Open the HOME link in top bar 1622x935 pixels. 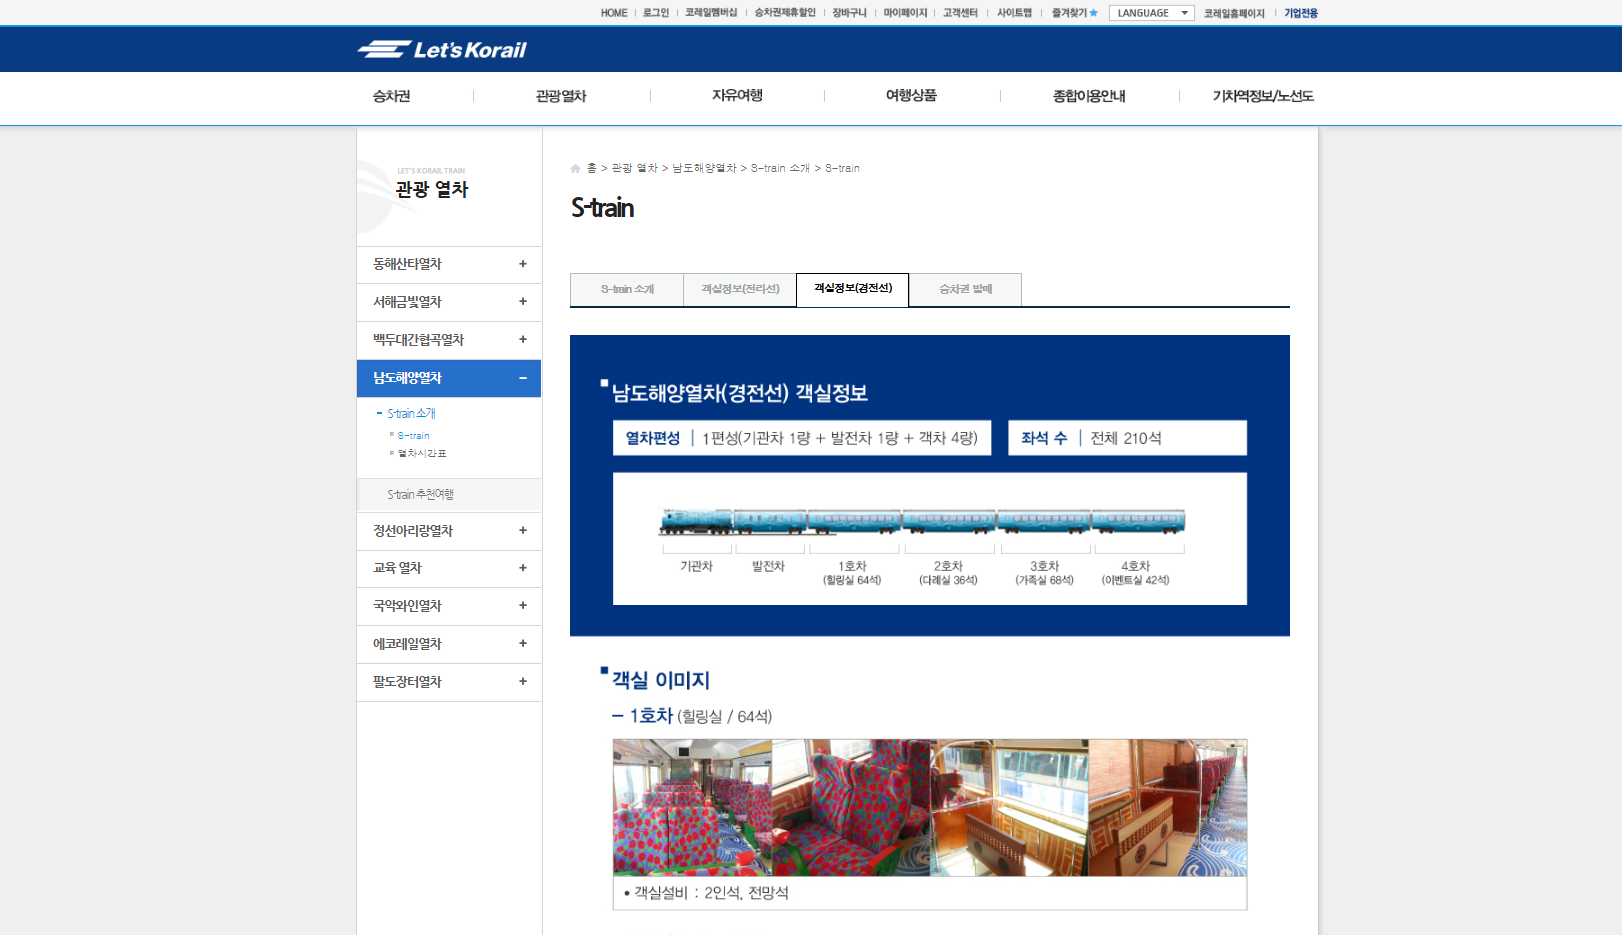click(614, 13)
